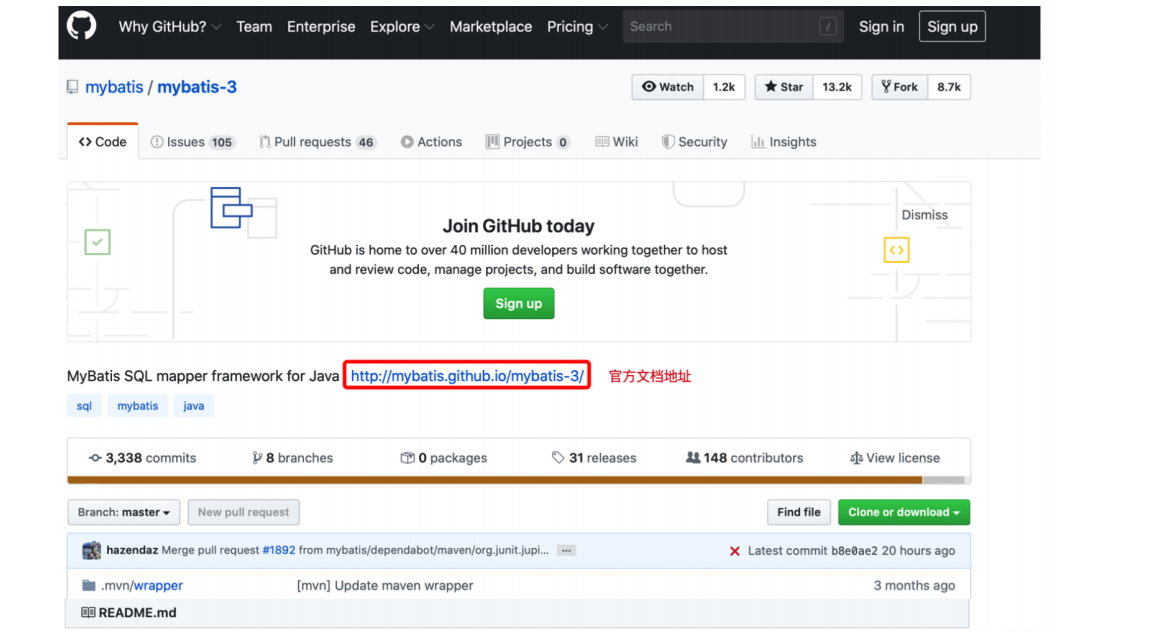This screenshot has width=1165, height=635.
Task: Expand the Pricing menu
Action: pyautogui.click(x=577, y=27)
